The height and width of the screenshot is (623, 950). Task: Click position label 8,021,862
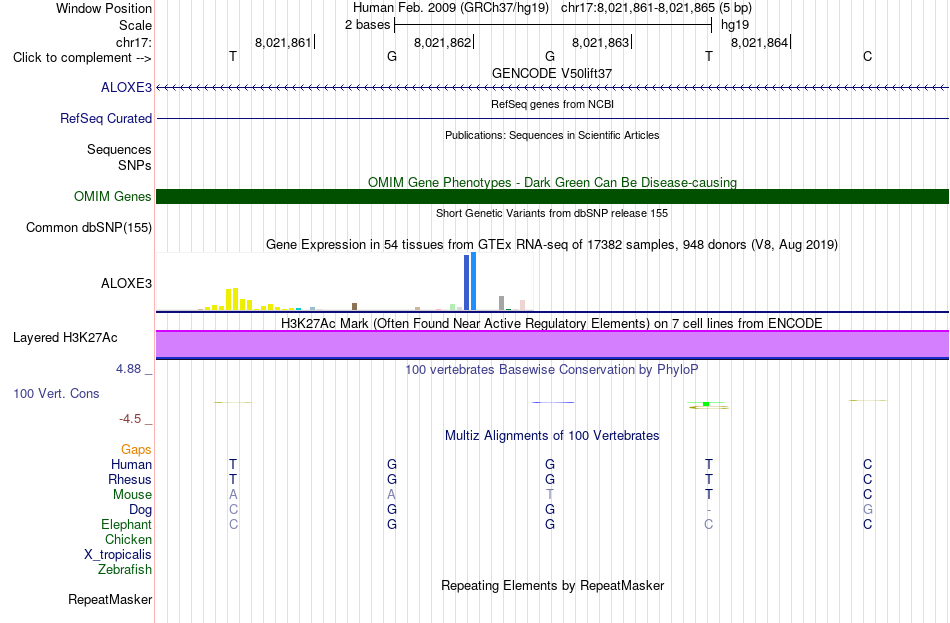click(442, 42)
